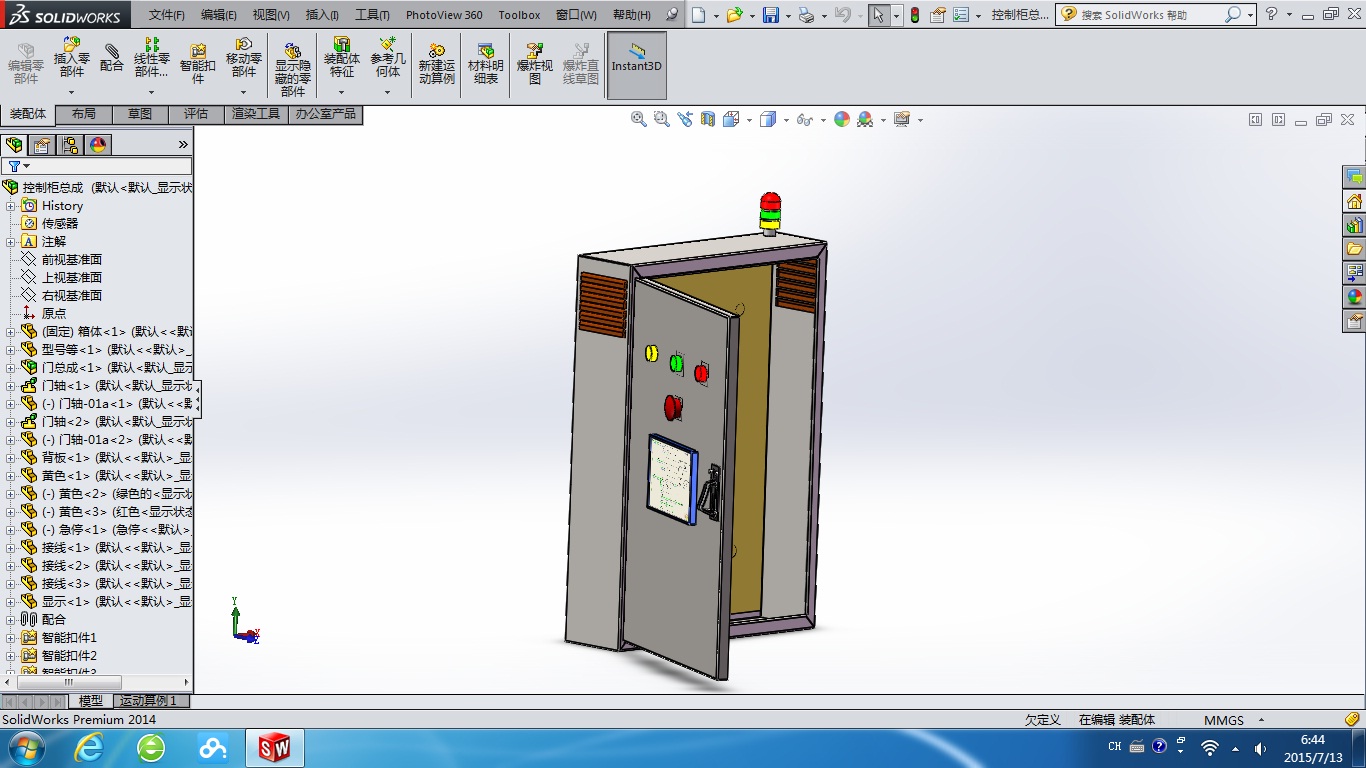Expand the 配合 mates folder node
Screen dimensions: 1366x768
tap(11, 620)
